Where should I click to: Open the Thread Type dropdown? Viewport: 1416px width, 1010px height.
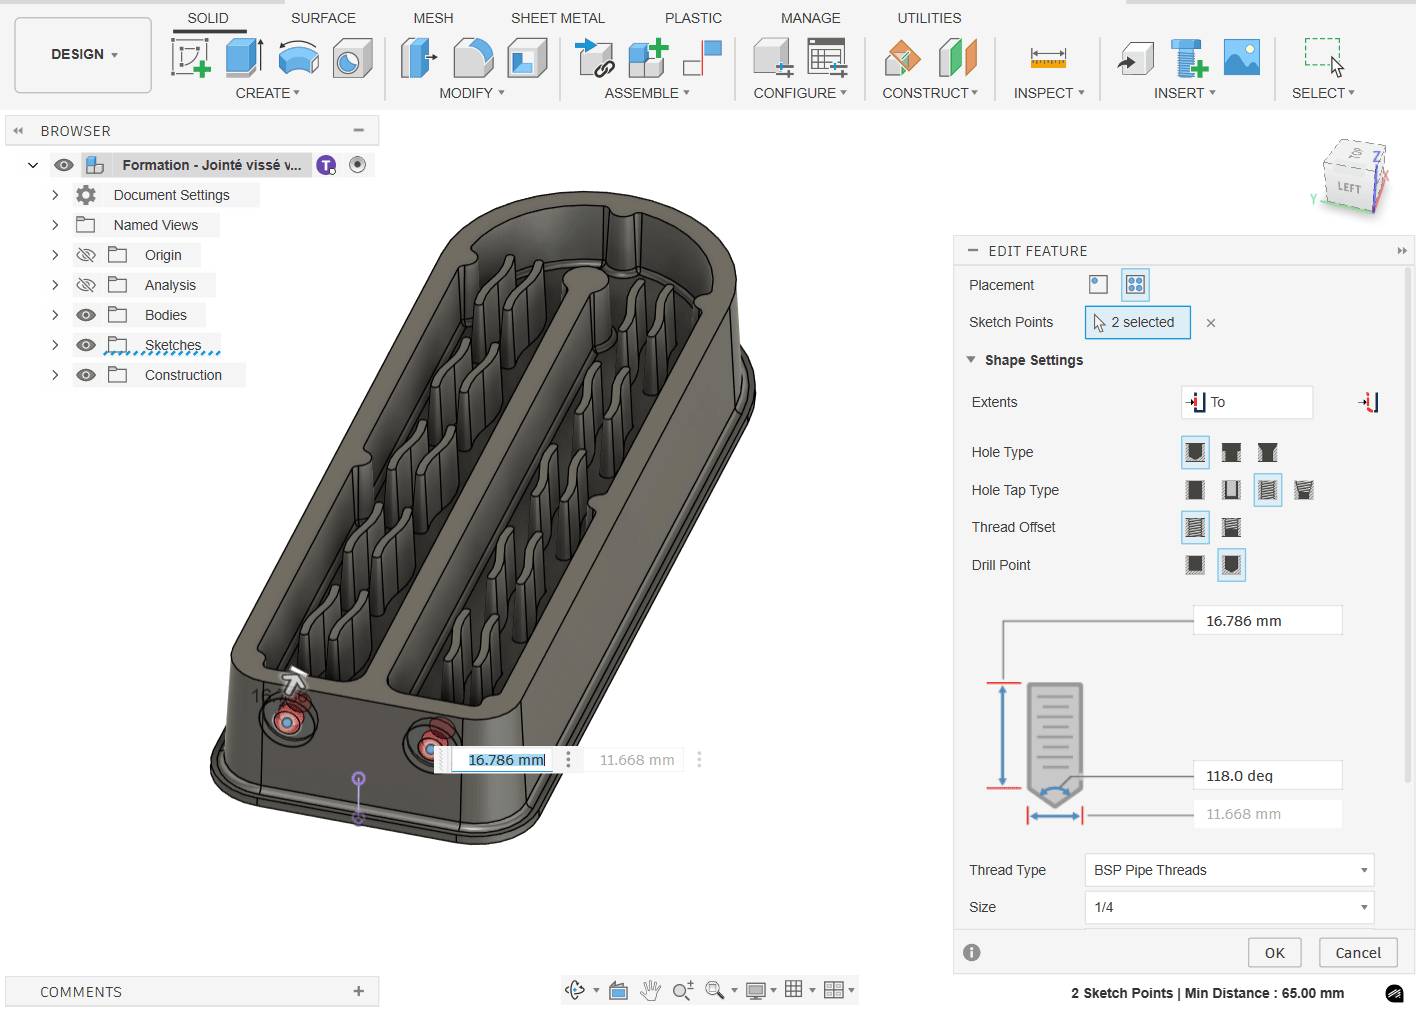click(x=1229, y=870)
